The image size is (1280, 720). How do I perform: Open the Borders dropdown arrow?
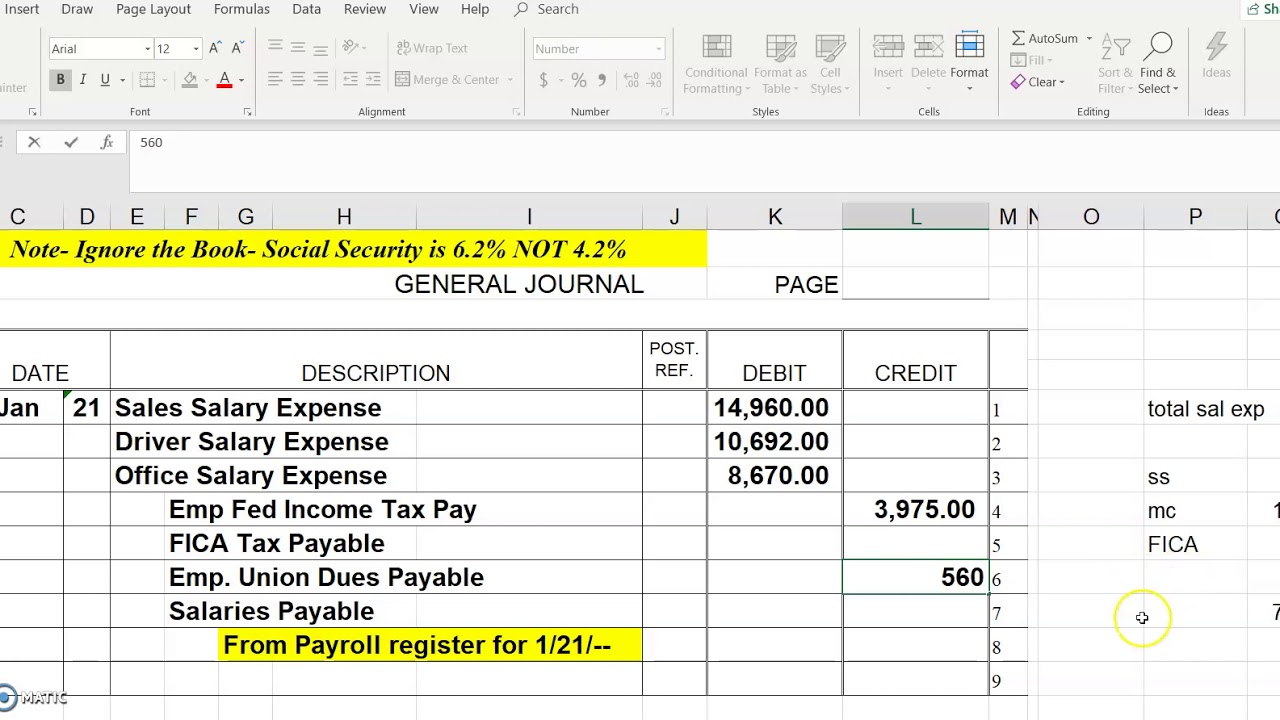tap(164, 80)
